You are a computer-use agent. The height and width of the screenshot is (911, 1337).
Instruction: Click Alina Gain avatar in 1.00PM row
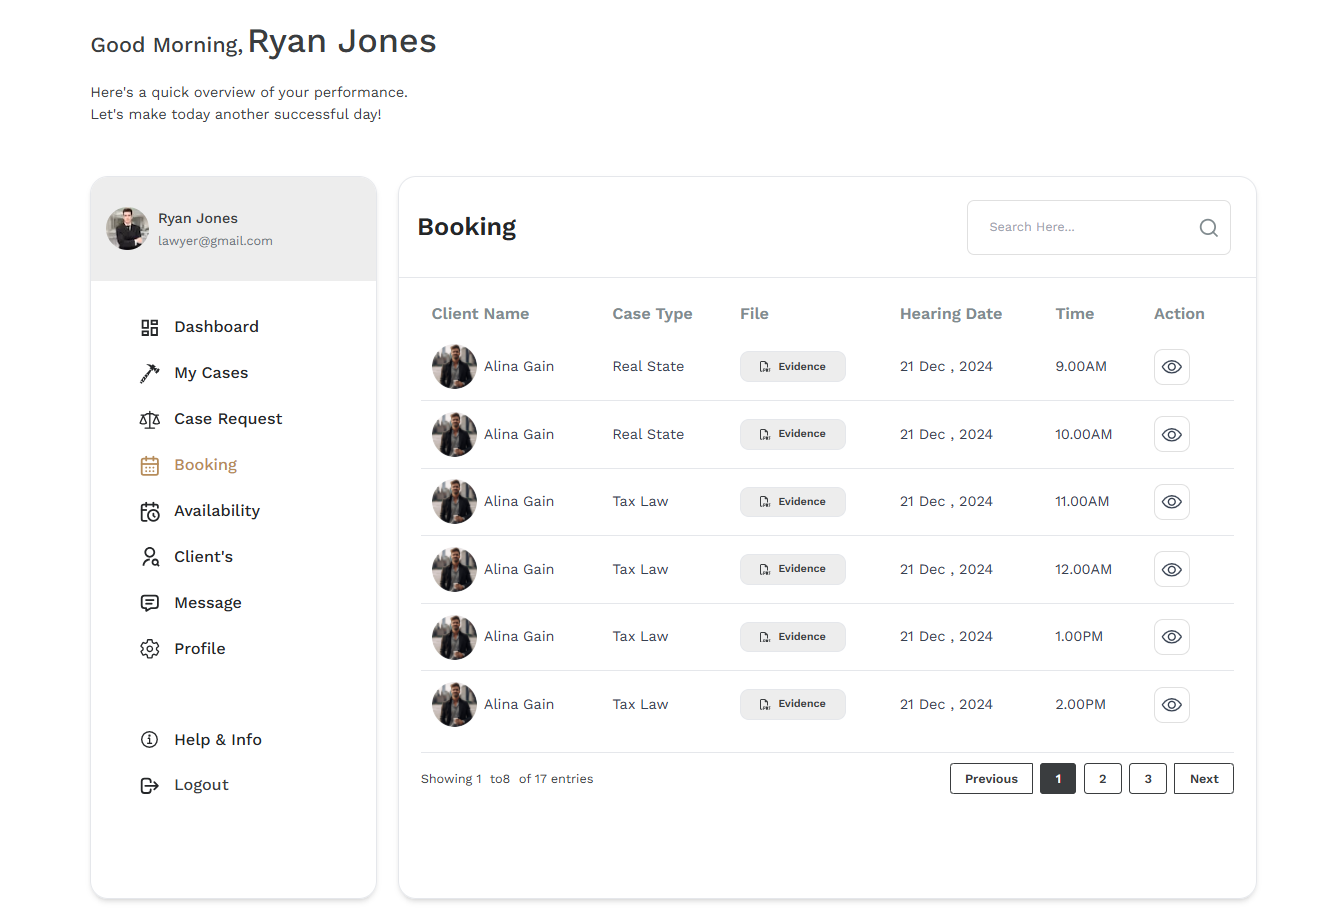(x=454, y=637)
